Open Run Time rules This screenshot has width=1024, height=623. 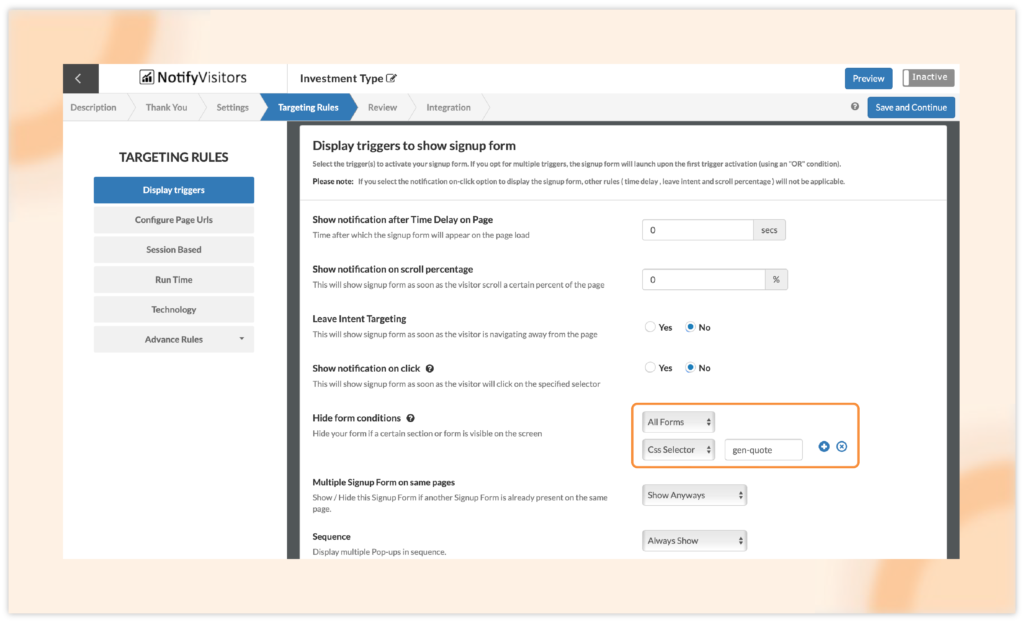[x=174, y=280]
